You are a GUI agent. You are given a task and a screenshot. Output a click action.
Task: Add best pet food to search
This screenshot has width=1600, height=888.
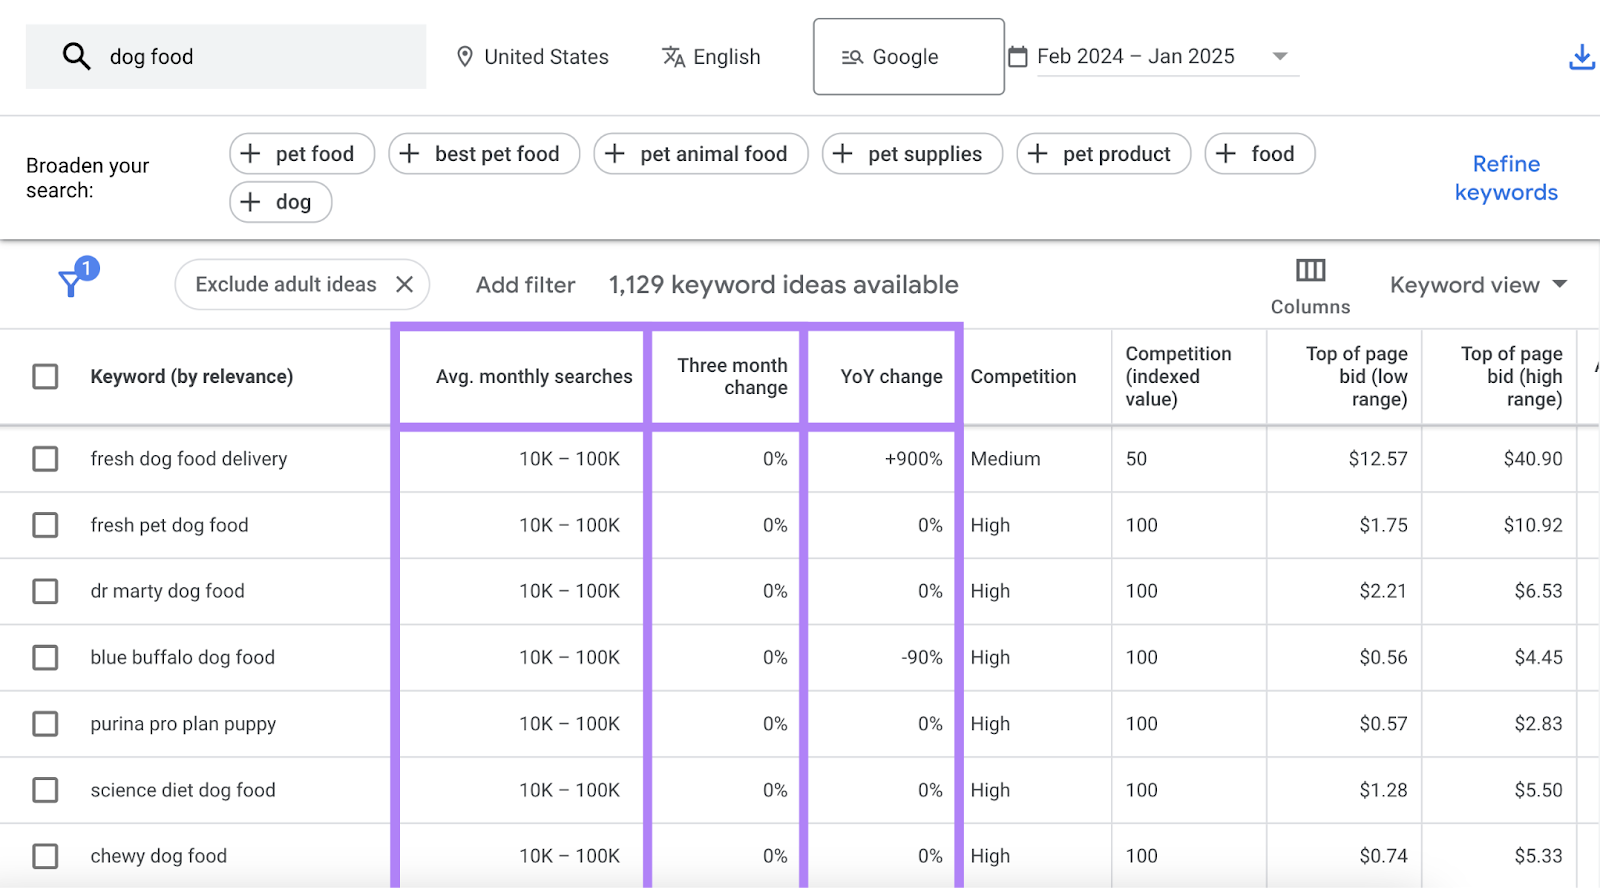[484, 154]
